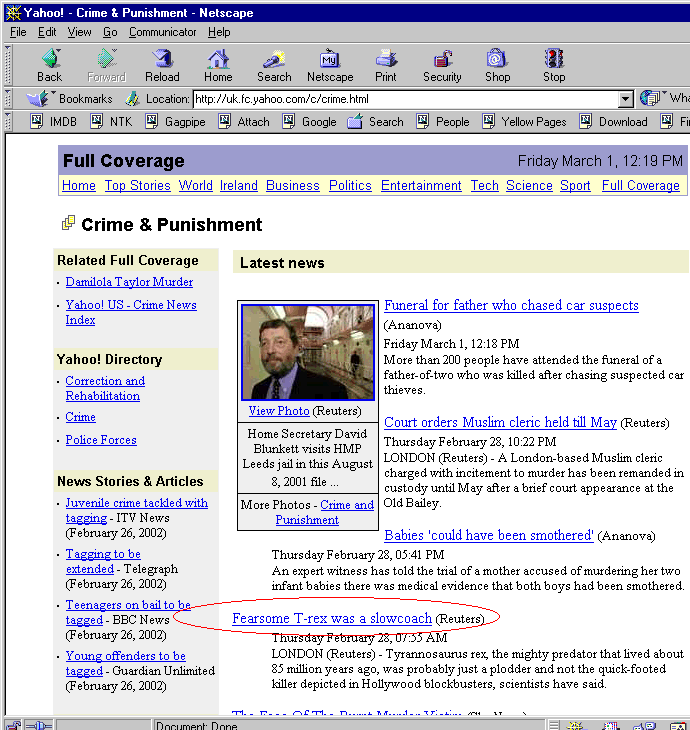Open the Entertainment section link
This screenshot has height=730, width=690.
(x=421, y=185)
